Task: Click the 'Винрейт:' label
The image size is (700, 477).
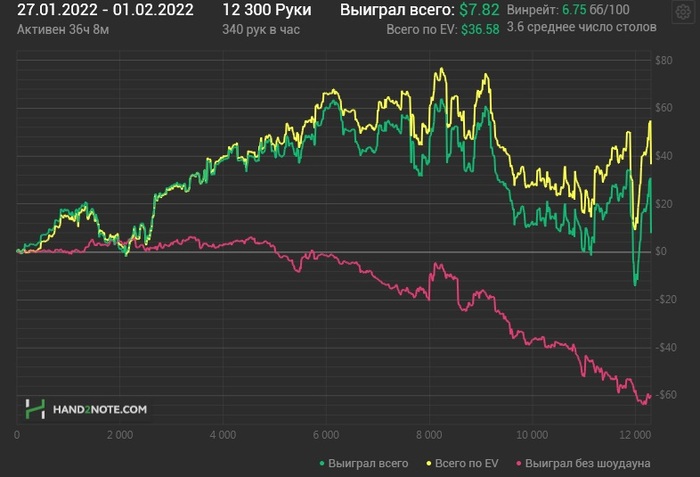Action: tap(532, 9)
